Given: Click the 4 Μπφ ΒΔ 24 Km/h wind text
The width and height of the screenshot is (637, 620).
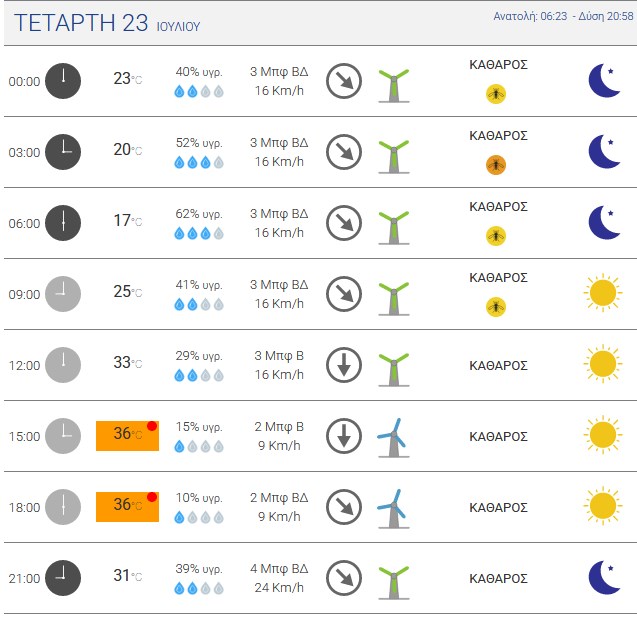Looking at the screenshot, I should tap(279, 578).
